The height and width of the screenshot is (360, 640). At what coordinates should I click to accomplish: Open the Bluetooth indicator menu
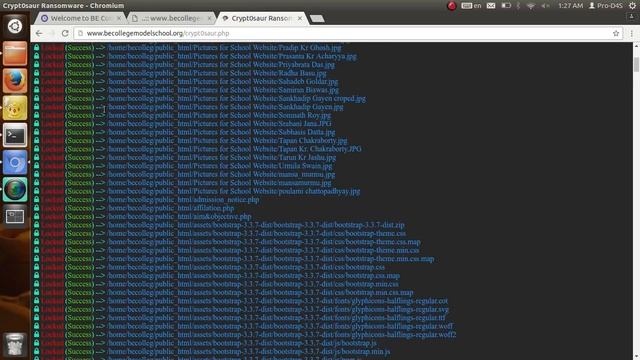coord(518,6)
